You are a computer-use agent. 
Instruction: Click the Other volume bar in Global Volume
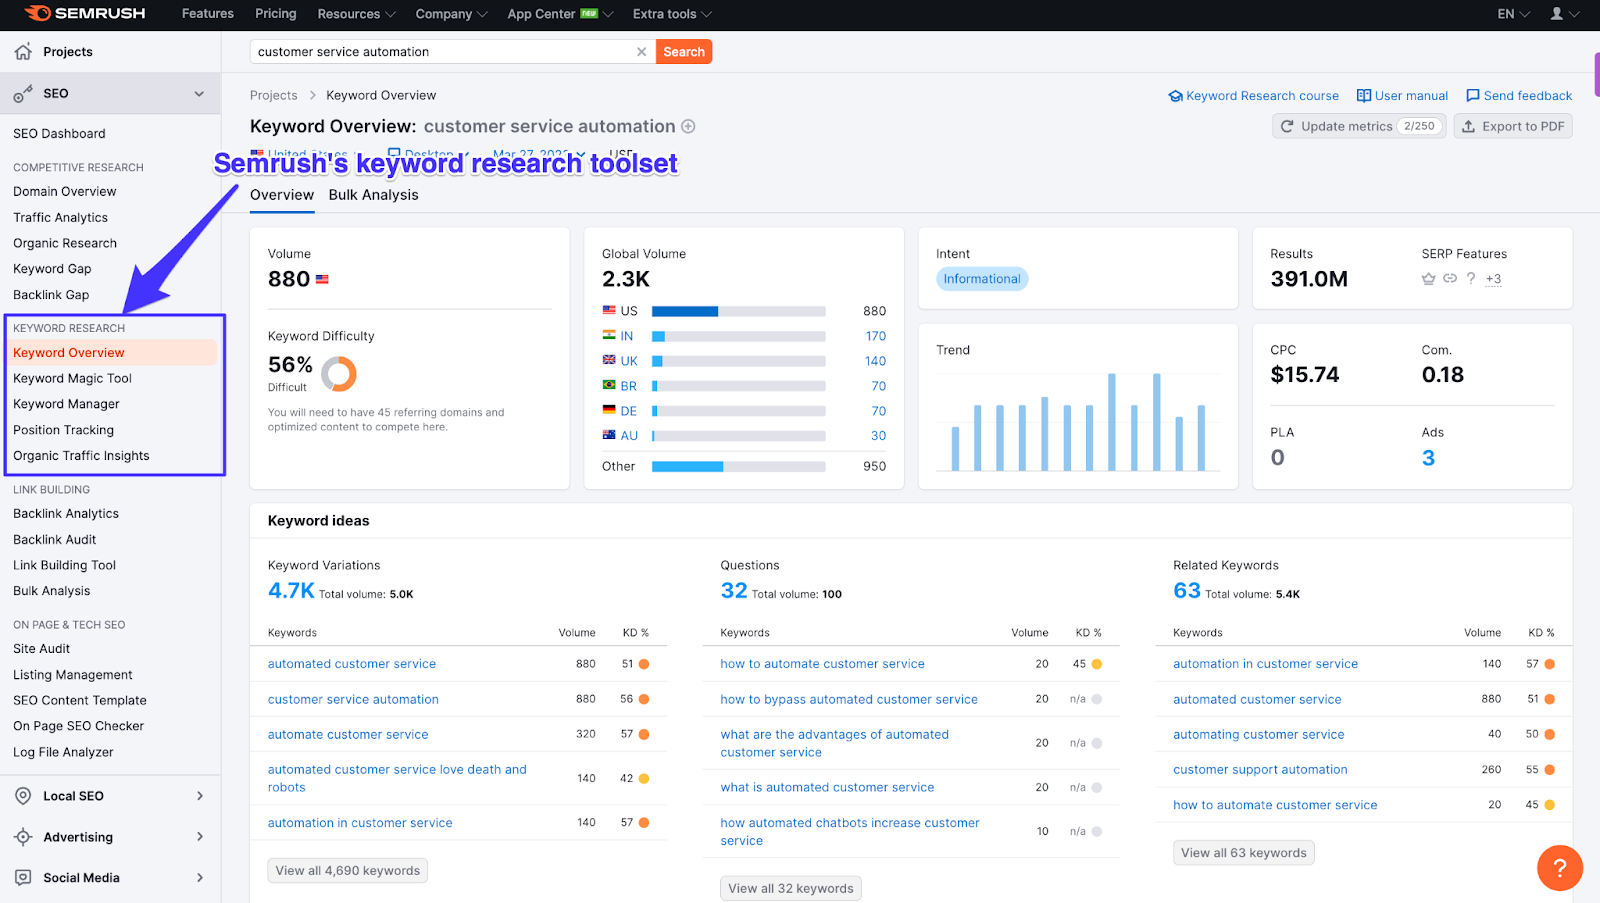click(738, 466)
